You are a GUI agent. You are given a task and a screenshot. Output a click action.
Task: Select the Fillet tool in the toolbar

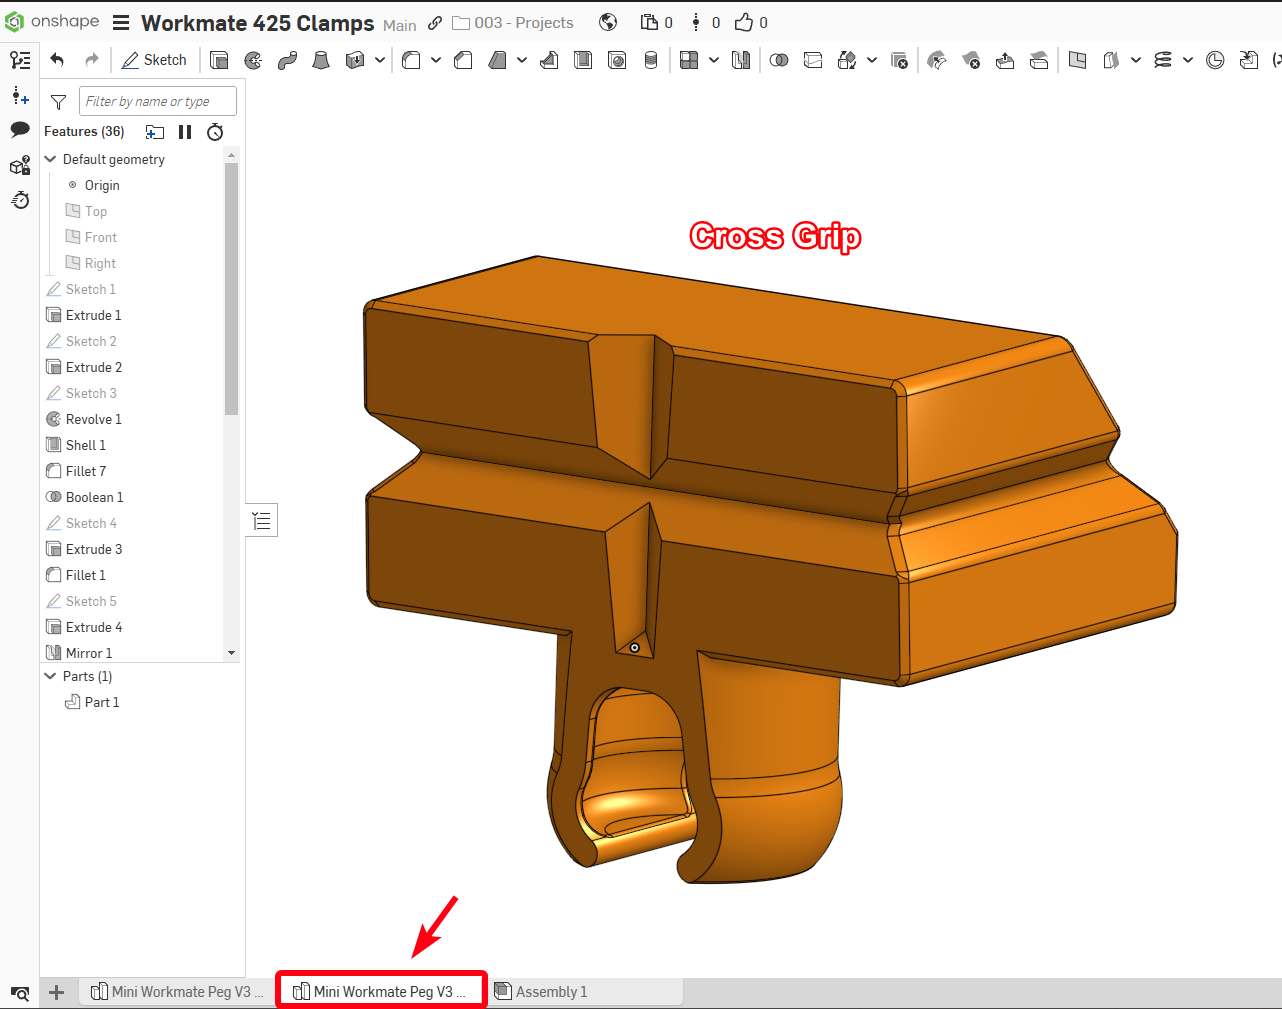[411, 60]
